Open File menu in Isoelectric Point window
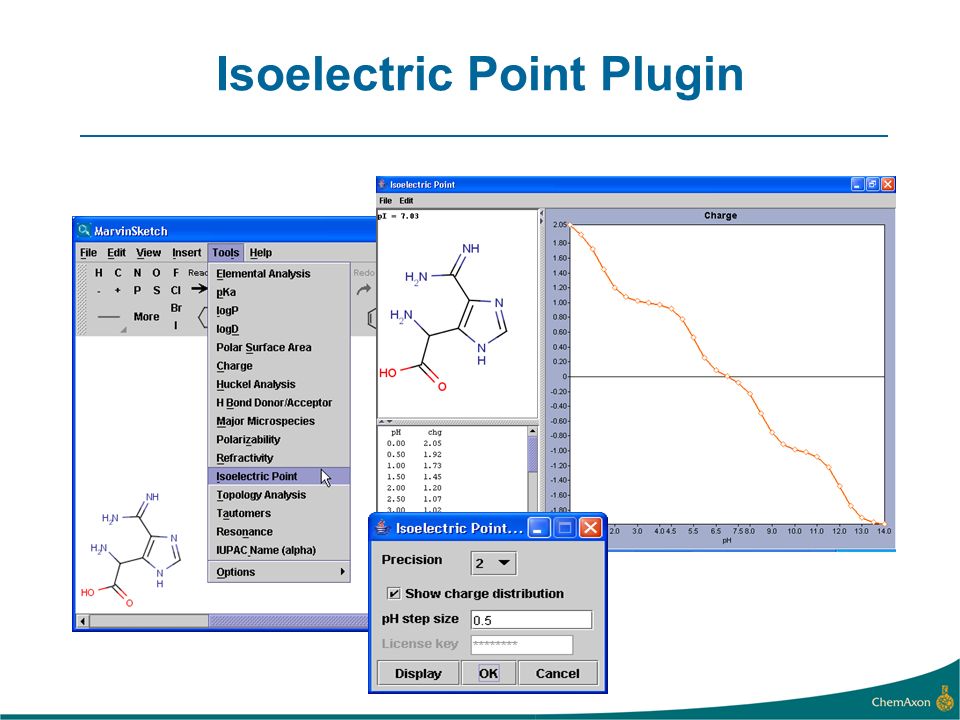The height and width of the screenshot is (720, 960). coord(385,200)
